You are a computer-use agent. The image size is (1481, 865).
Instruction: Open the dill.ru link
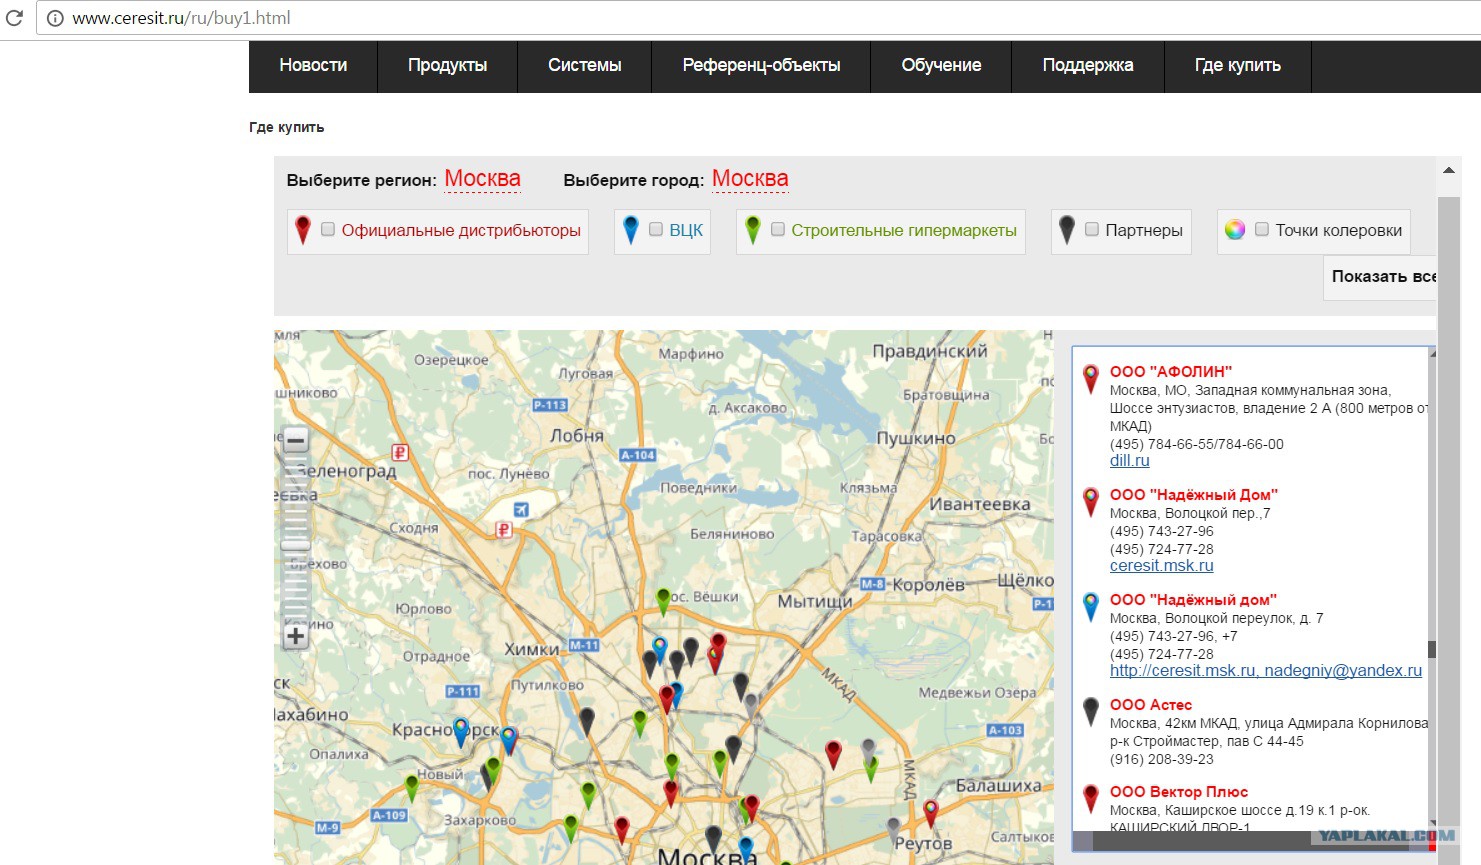pyautogui.click(x=1129, y=461)
